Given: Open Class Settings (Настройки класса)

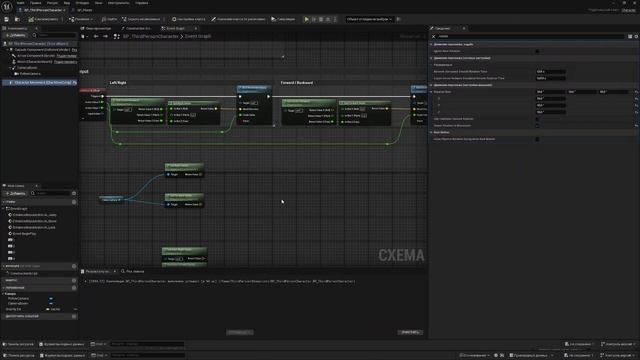Looking at the screenshot, I should 189,19.
